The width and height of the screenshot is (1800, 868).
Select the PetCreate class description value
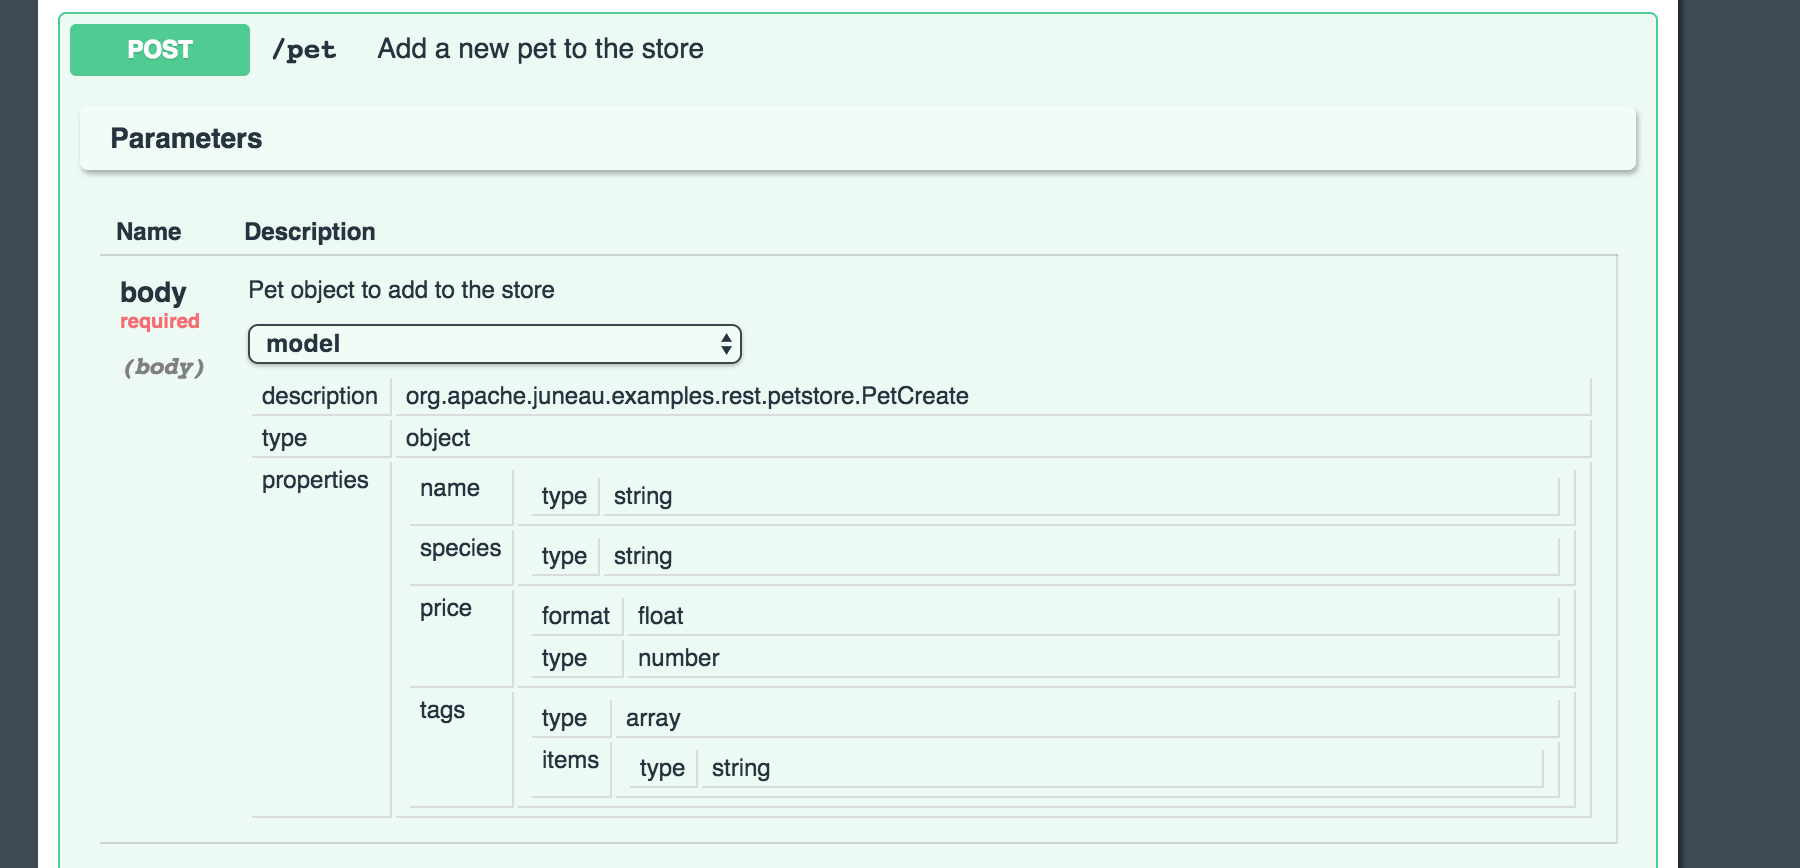[687, 396]
